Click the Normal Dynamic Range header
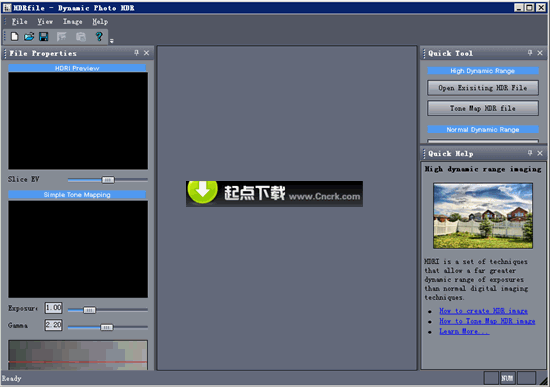550x387 pixels. tap(483, 129)
